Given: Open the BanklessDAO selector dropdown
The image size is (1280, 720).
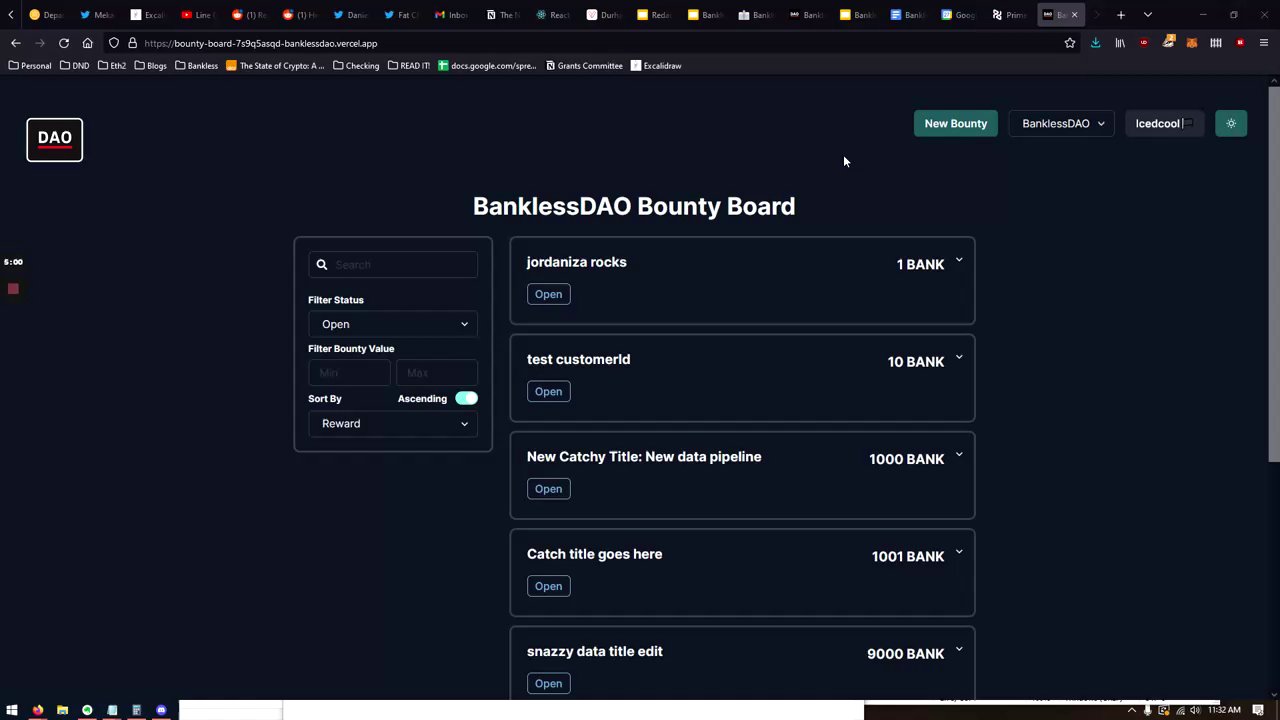Looking at the screenshot, I should (1062, 124).
